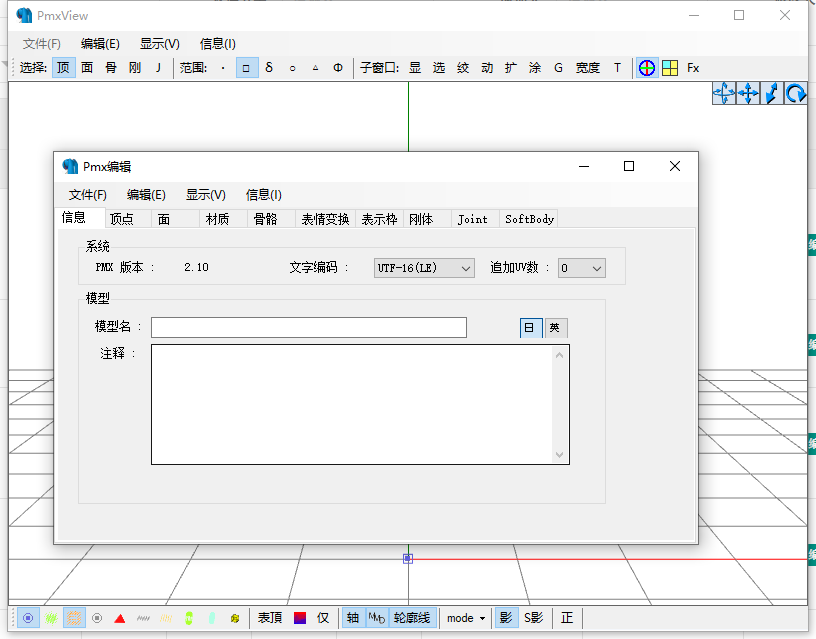816x639 pixels.
Task: Toggle the 轮廓线 outline button
Action: (412, 618)
